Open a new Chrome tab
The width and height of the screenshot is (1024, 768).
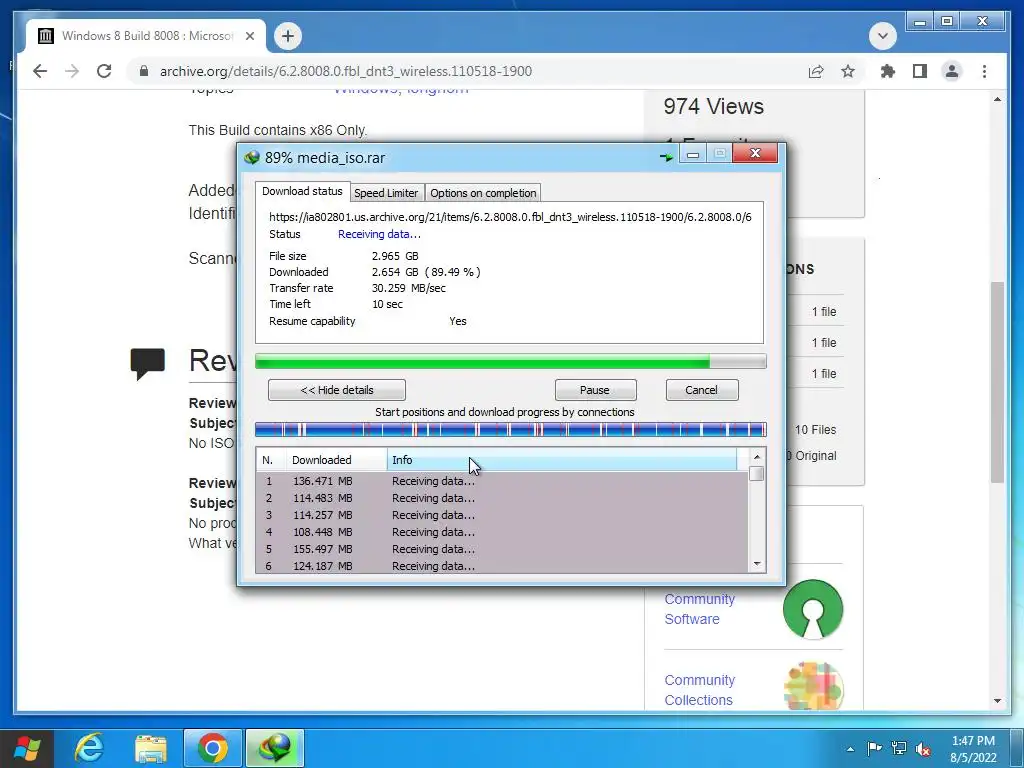tap(288, 36)
